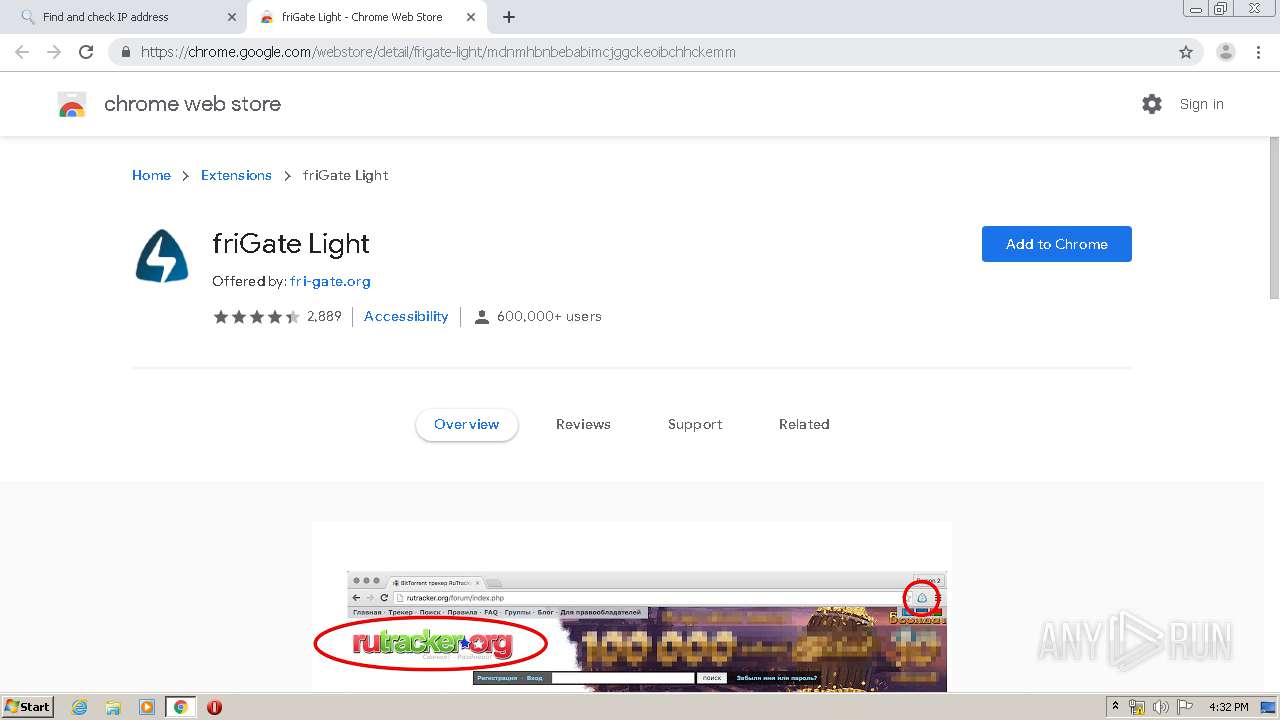
Task: Show the Related tab
Action: click(804, 425)
